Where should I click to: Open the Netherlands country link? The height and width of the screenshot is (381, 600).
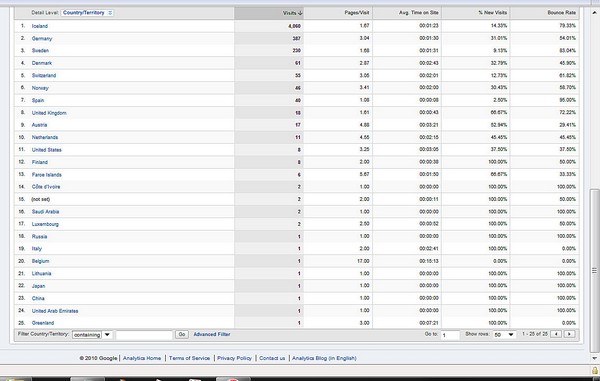pos(45,137)
